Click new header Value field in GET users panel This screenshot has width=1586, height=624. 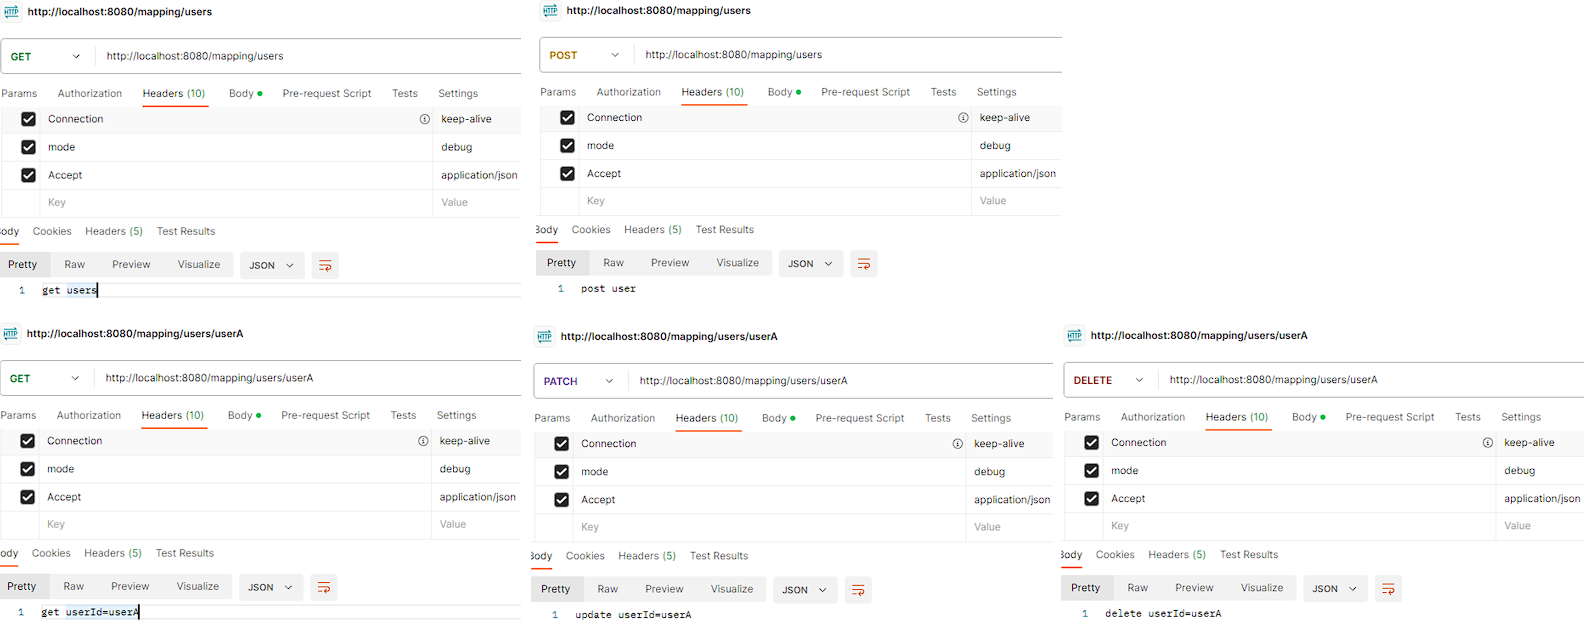coord(477,203)
